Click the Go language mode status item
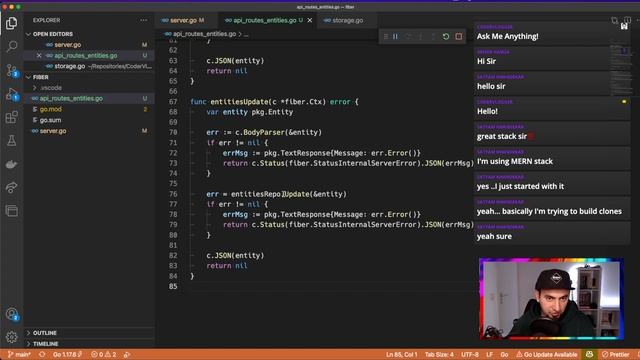This screenshot has width=640, height=360. point(504,354)
